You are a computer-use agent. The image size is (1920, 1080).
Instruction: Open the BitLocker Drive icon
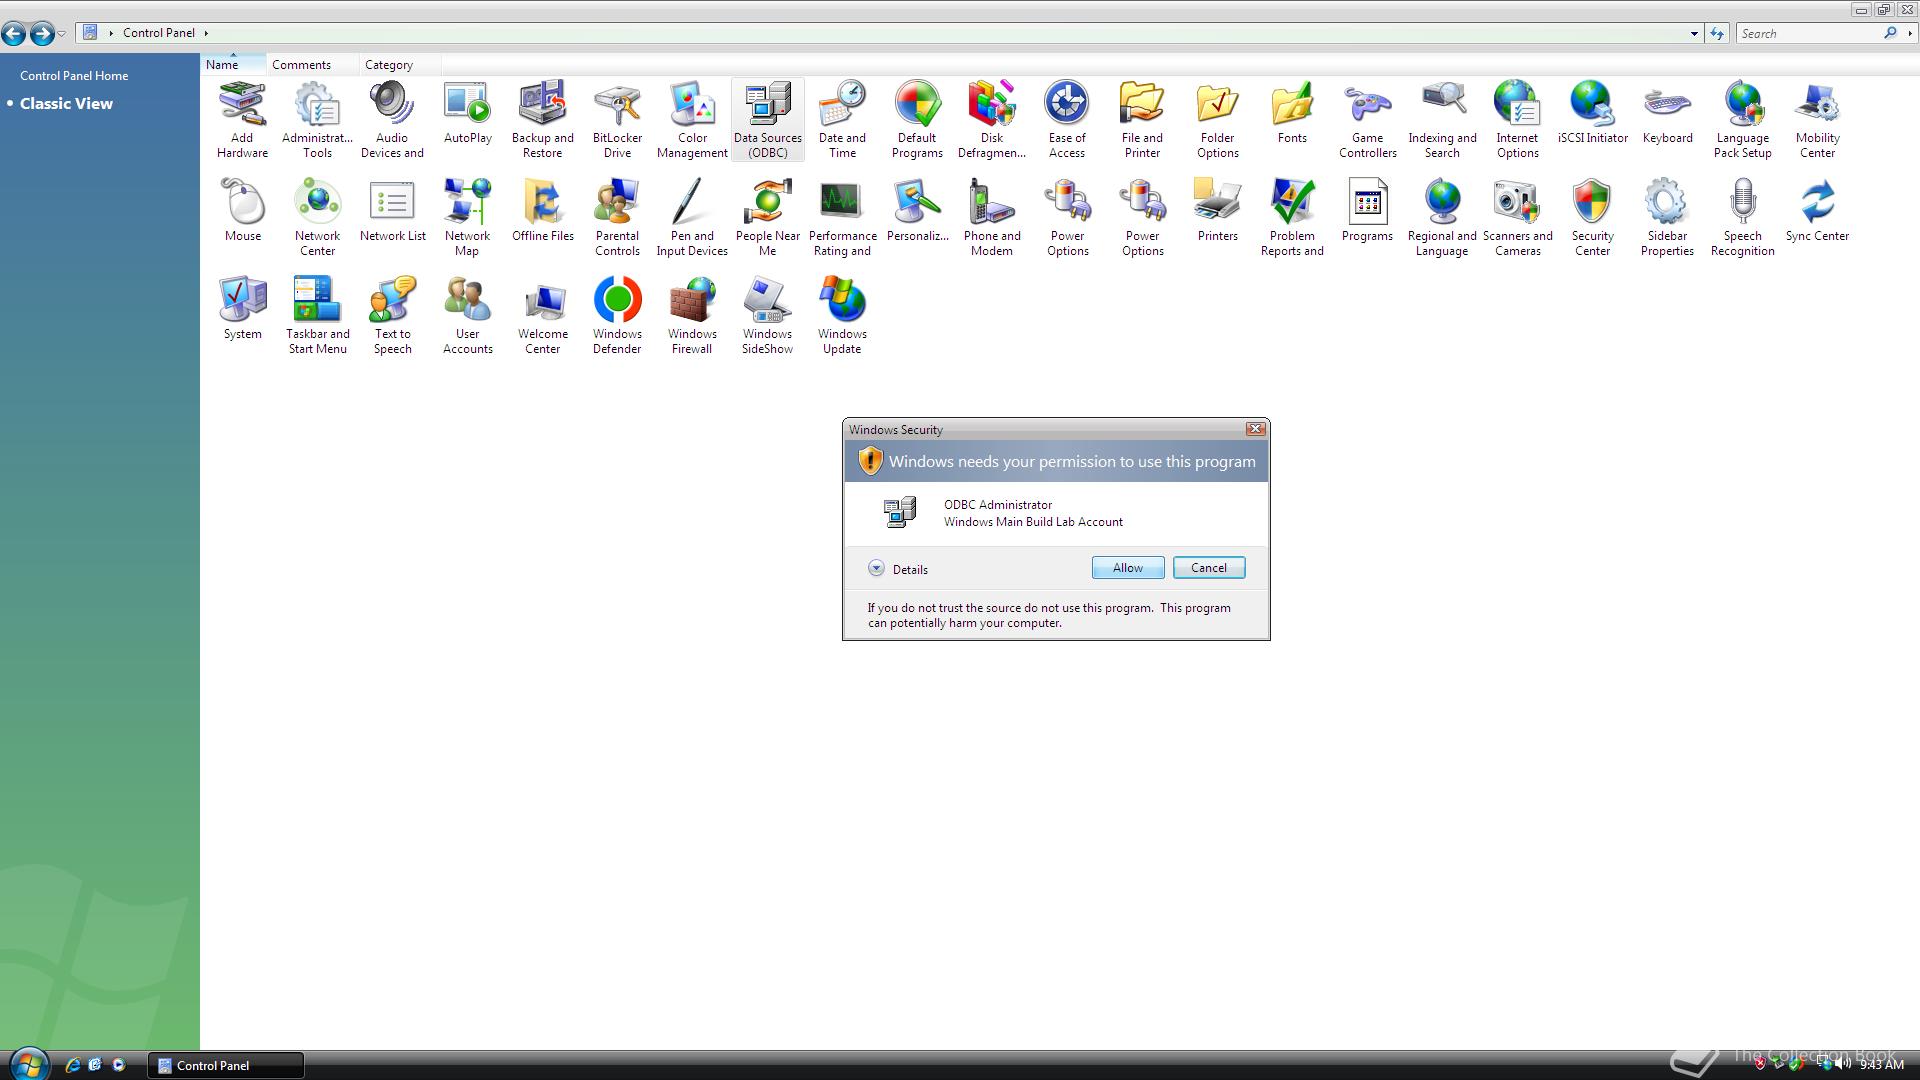[x=617, y=118]
